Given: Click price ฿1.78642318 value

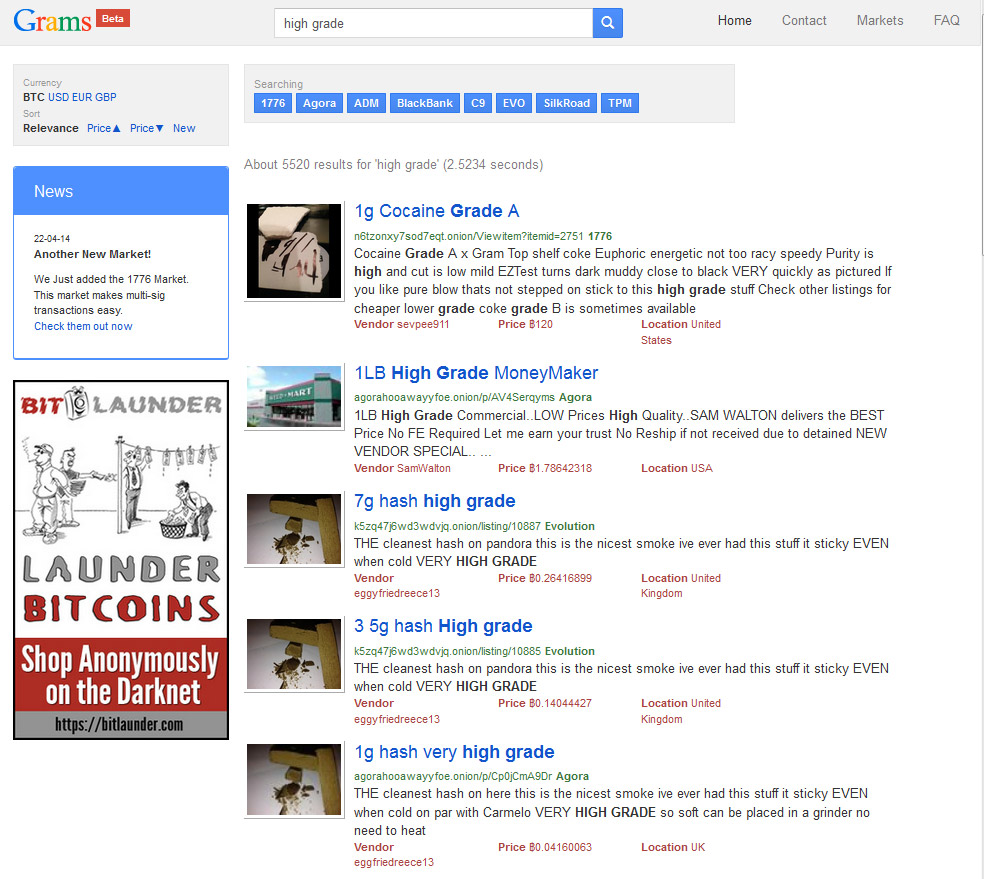Looking at the screenshot, I should 560,468.
